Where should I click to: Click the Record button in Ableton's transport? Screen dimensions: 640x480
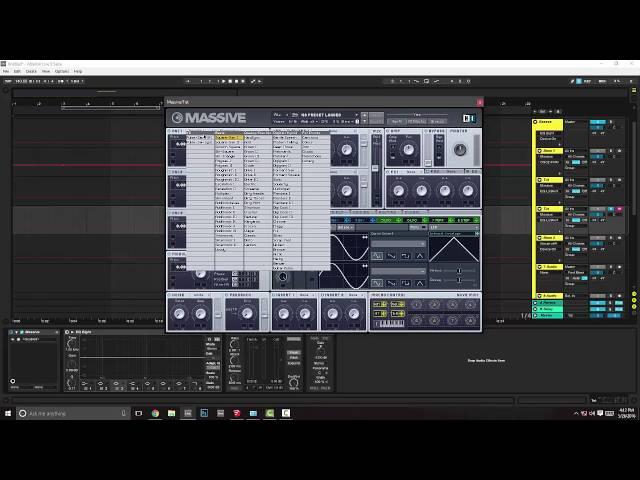pos(236,81)
